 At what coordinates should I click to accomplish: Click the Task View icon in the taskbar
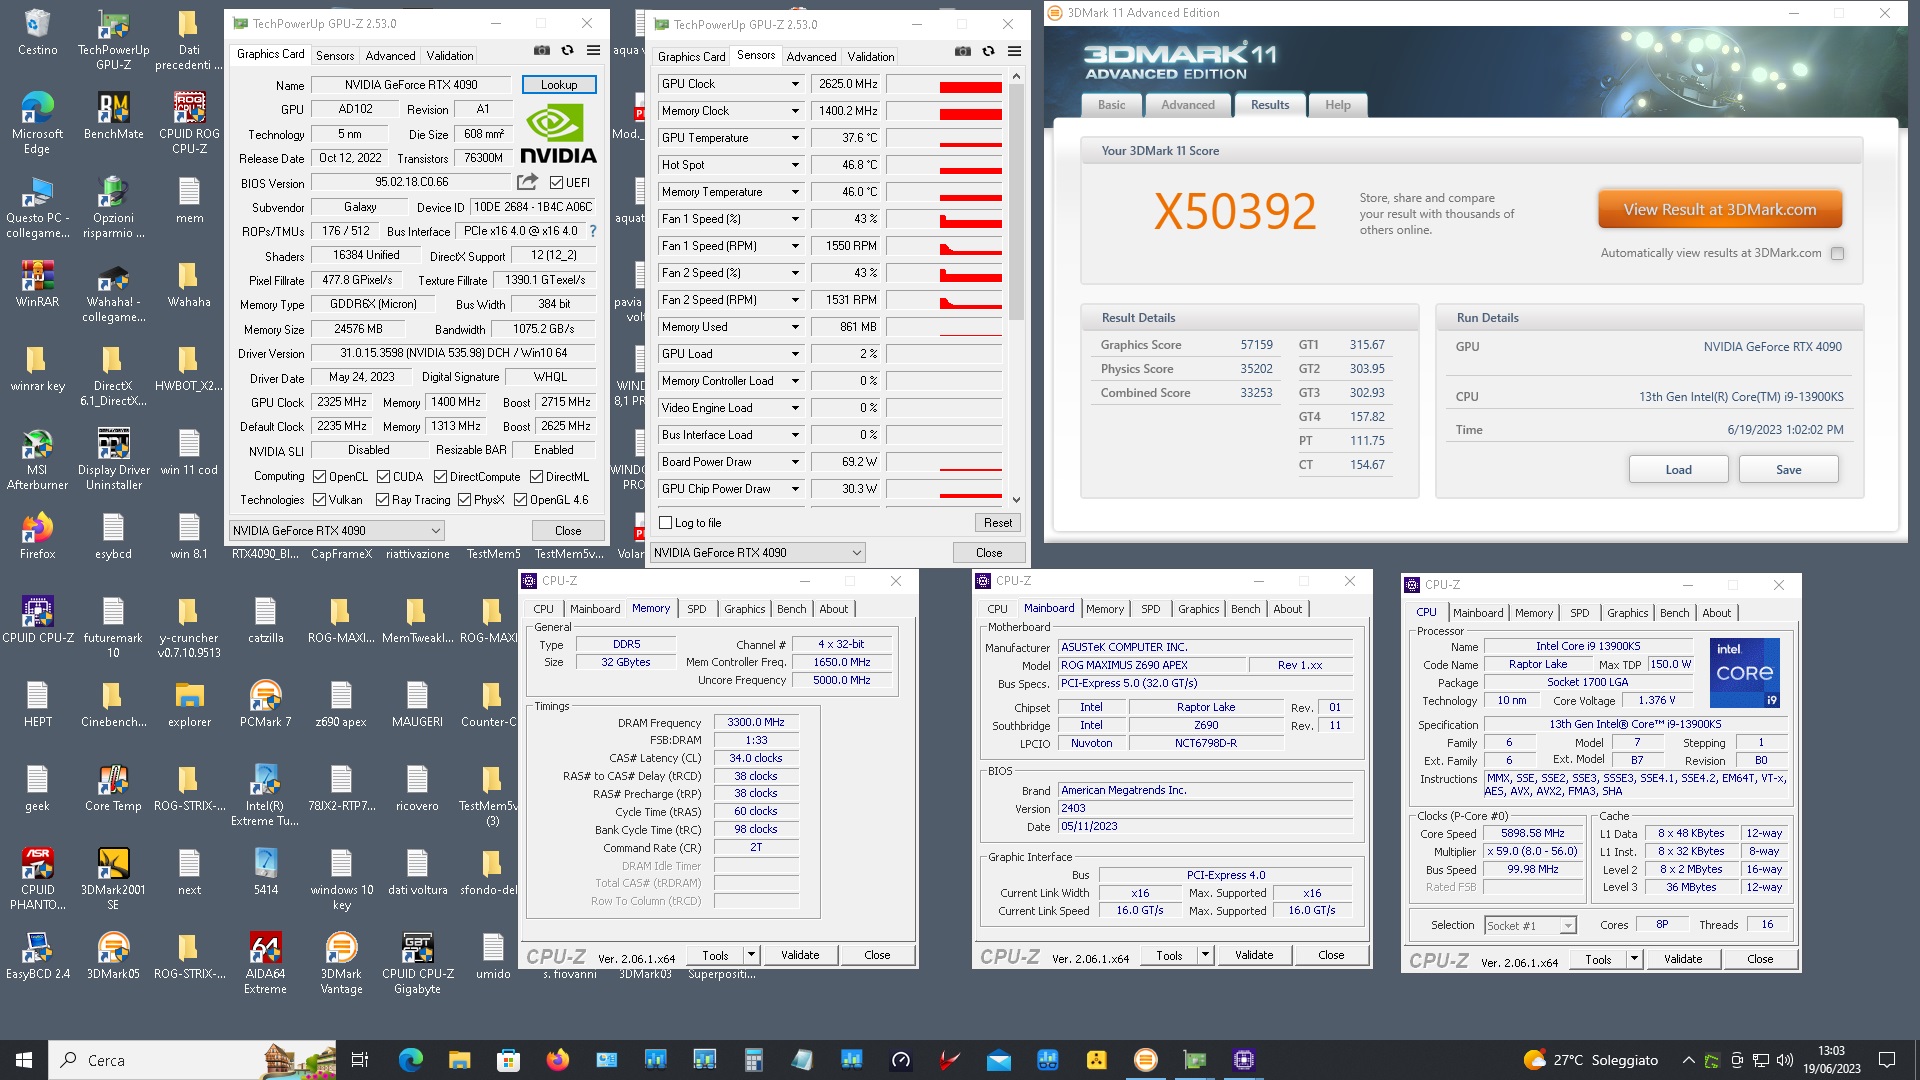click(x=360, y=1060)
